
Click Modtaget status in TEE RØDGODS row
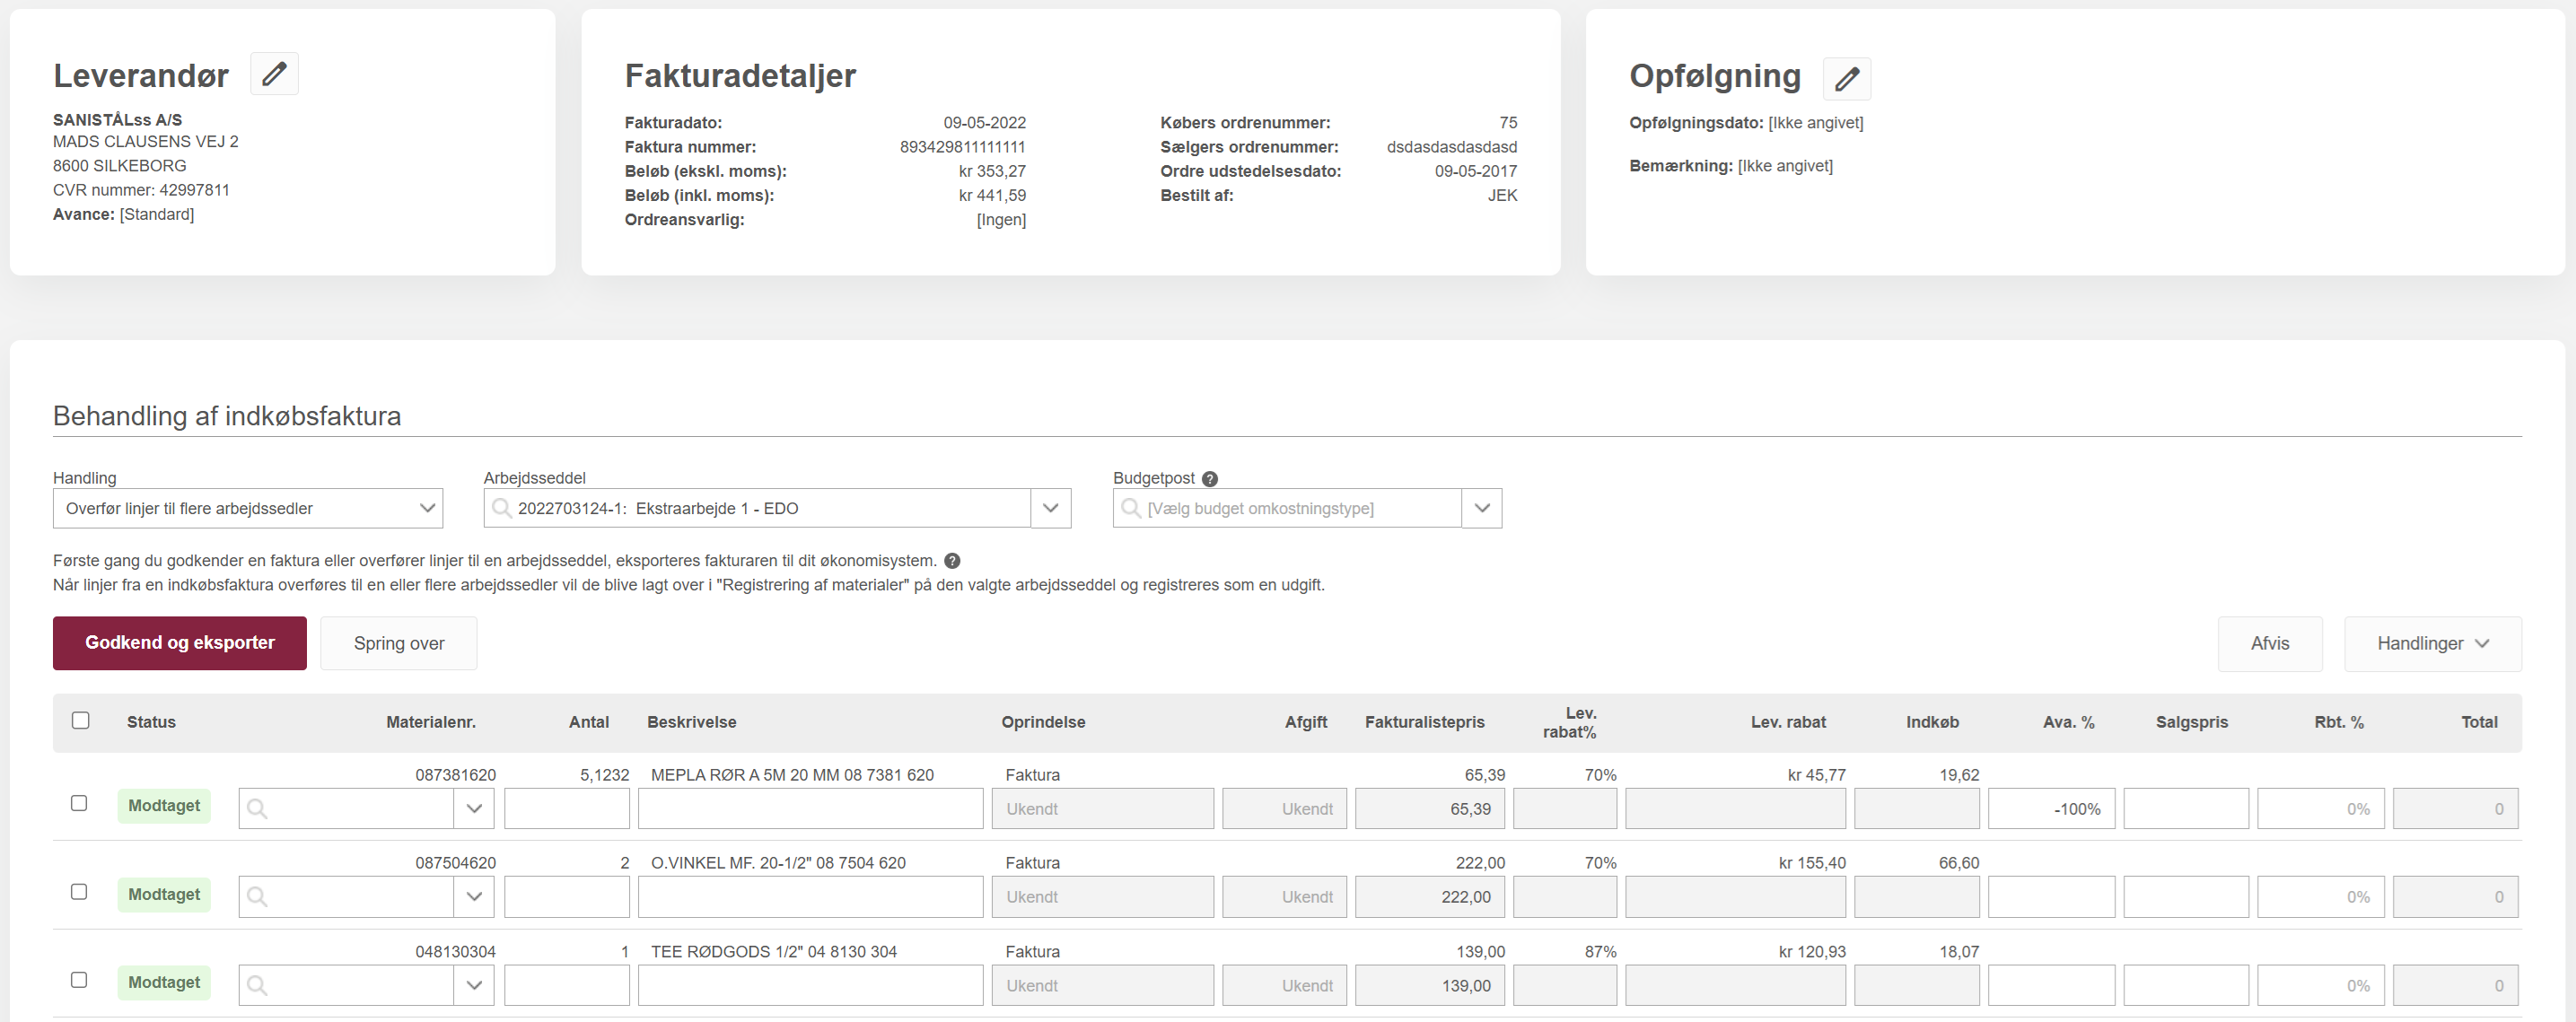pos(164,983)
